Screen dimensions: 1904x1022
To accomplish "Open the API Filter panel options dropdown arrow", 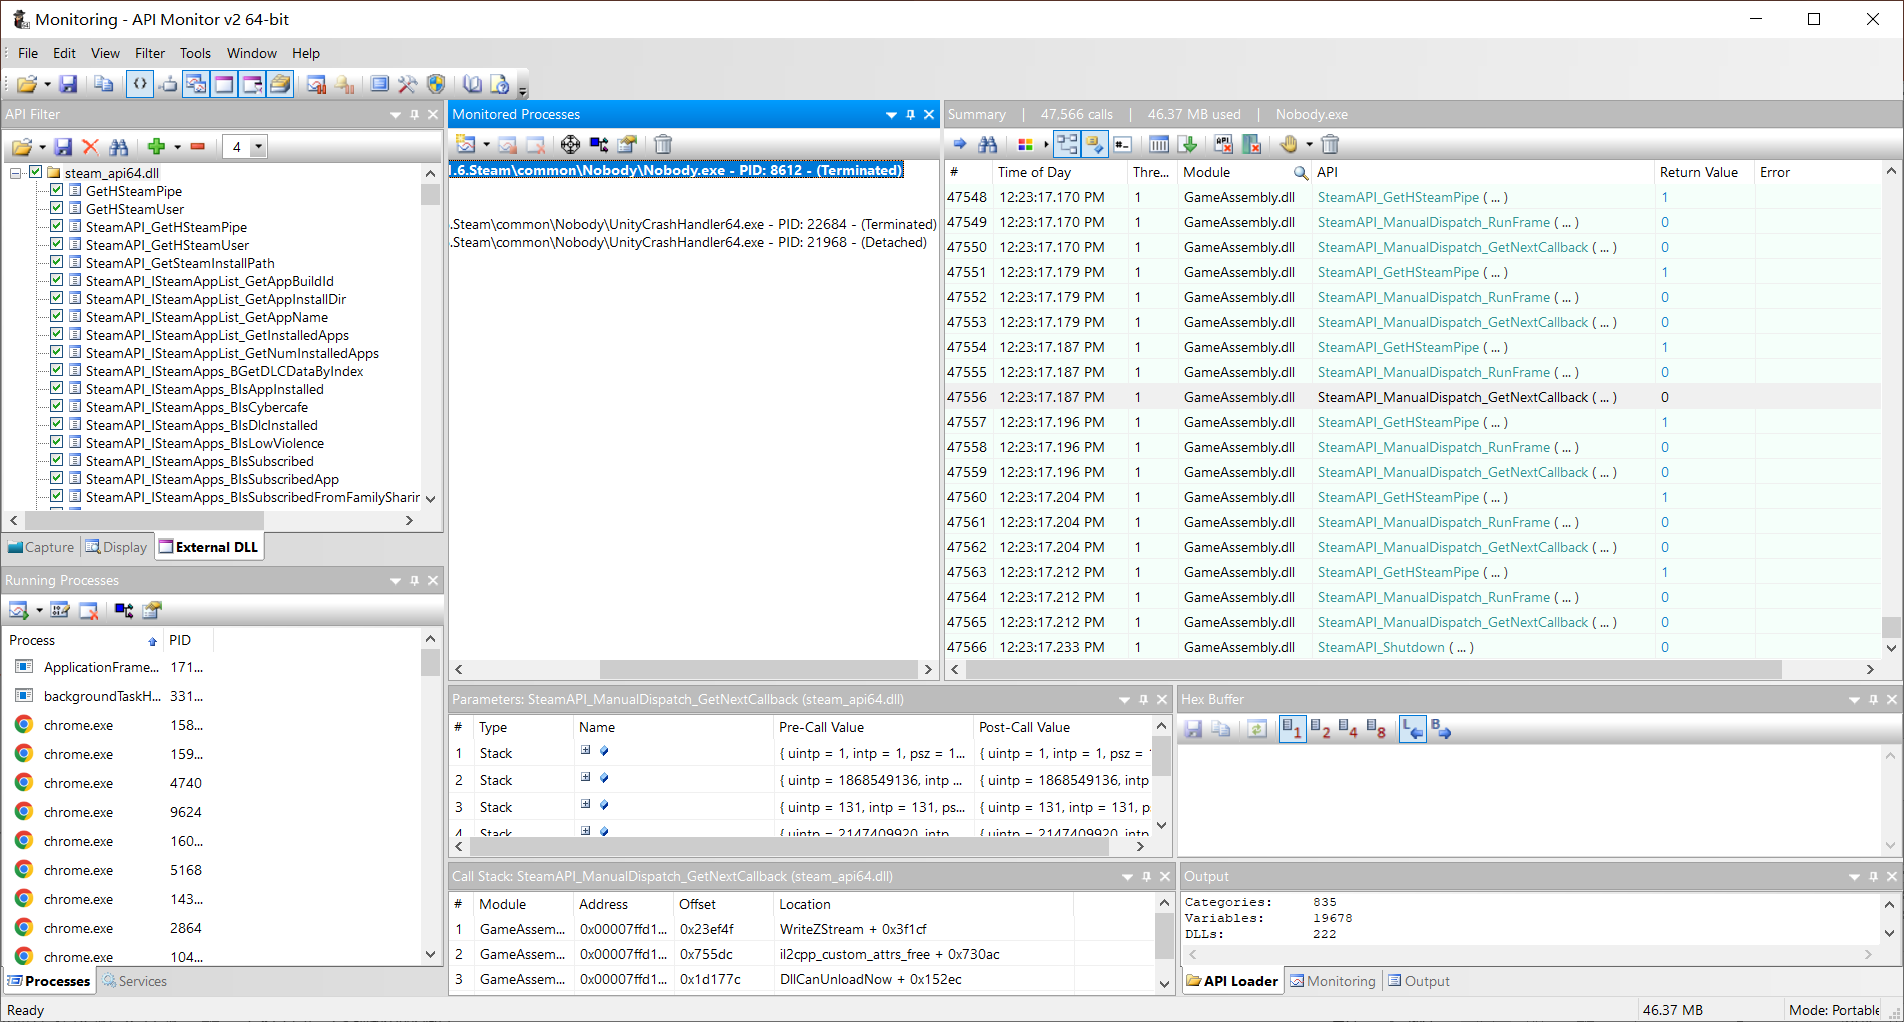I will click(x=395, y=115).
